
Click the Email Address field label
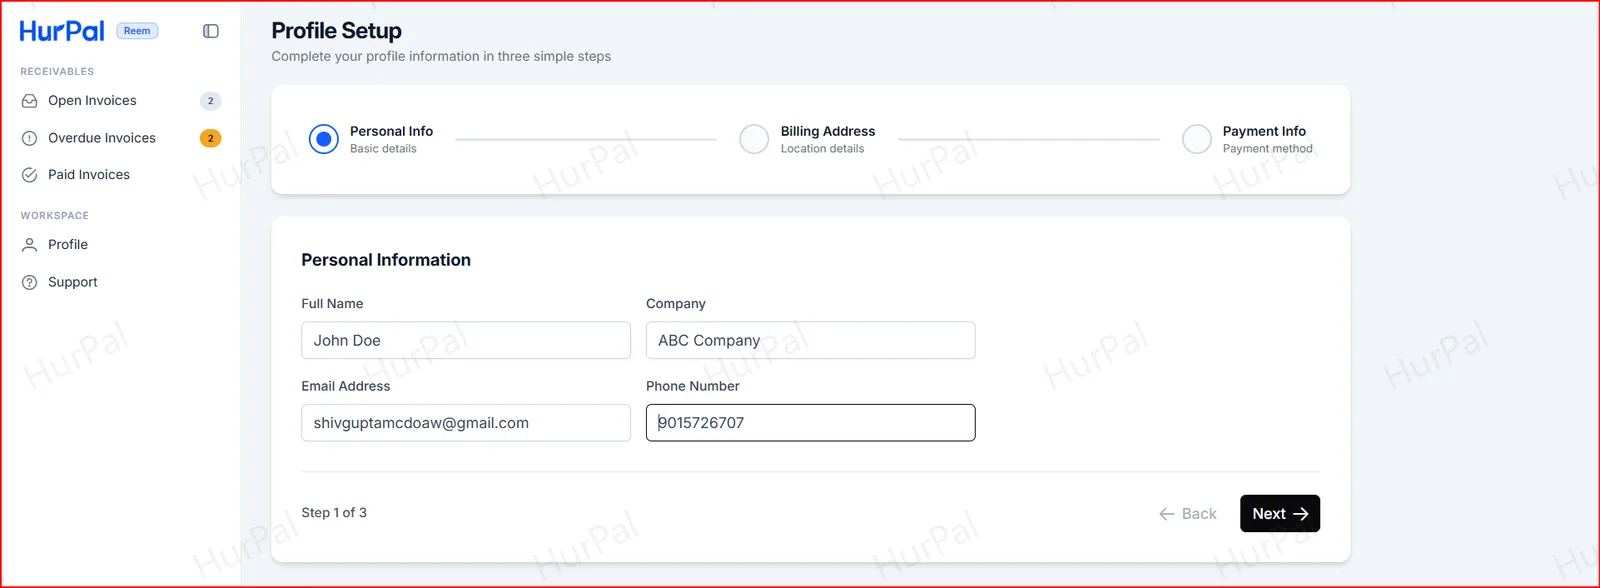(x=346, y=386)
